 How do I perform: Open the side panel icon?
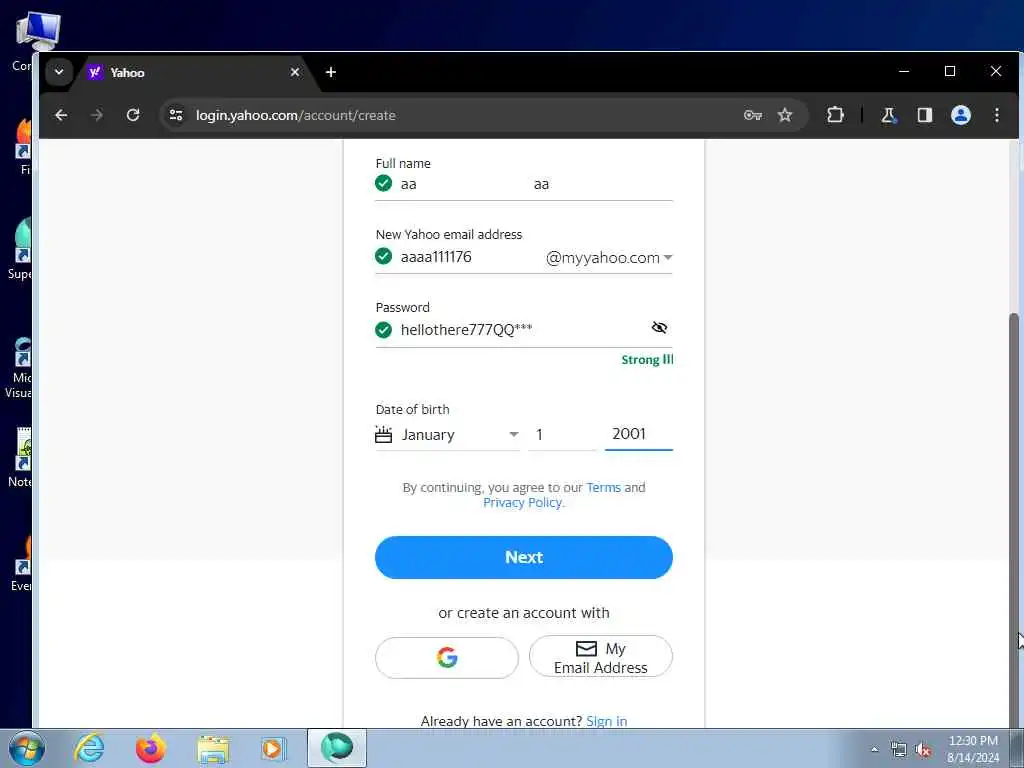(x=924, y=115)
